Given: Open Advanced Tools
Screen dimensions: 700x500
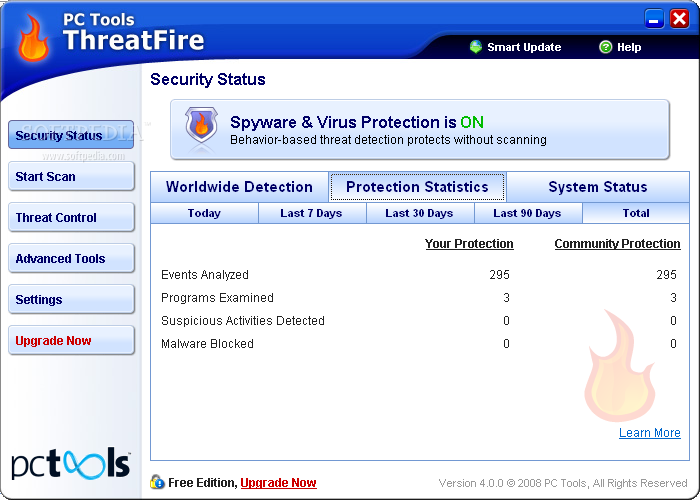Looking at the screenshot, I should click(70, 259).
